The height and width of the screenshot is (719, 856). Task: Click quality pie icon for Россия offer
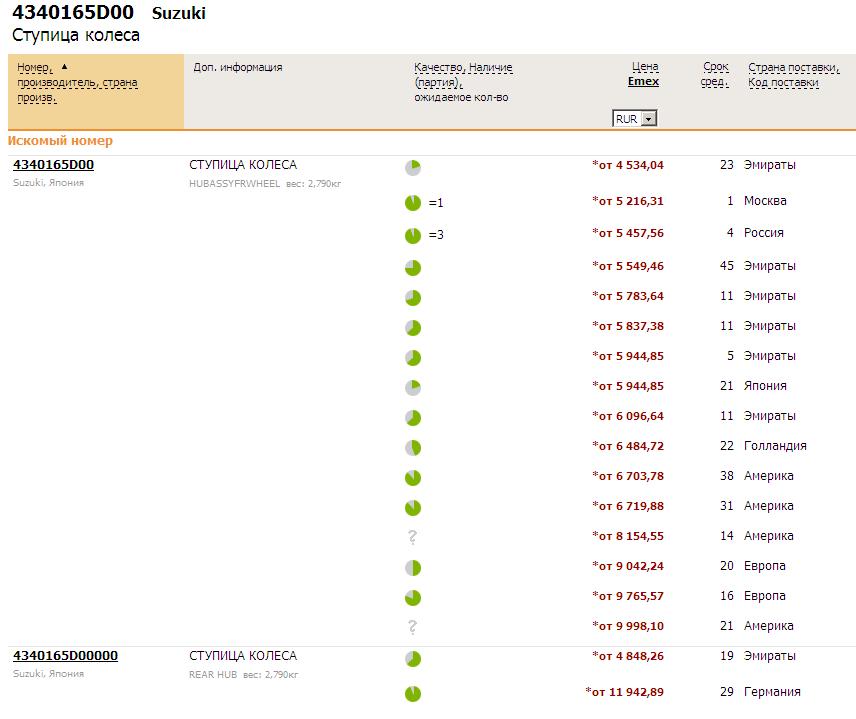(413, 236)
